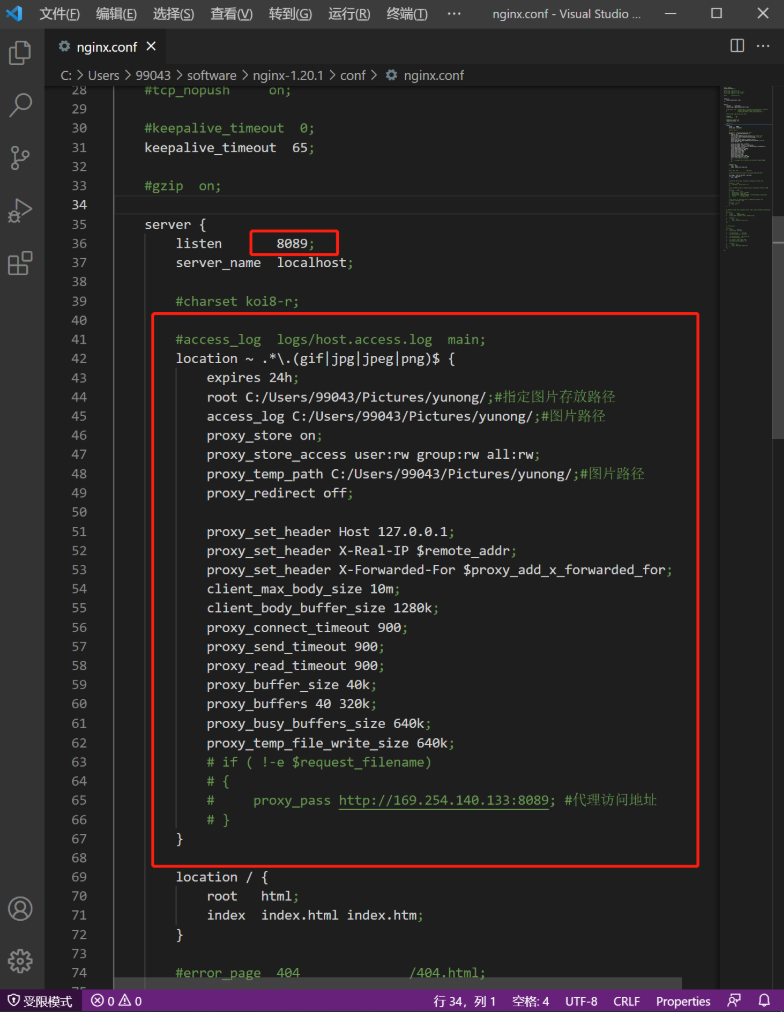Click line number 36 in gutter
784x1013 pixels.
click(79, 244)
